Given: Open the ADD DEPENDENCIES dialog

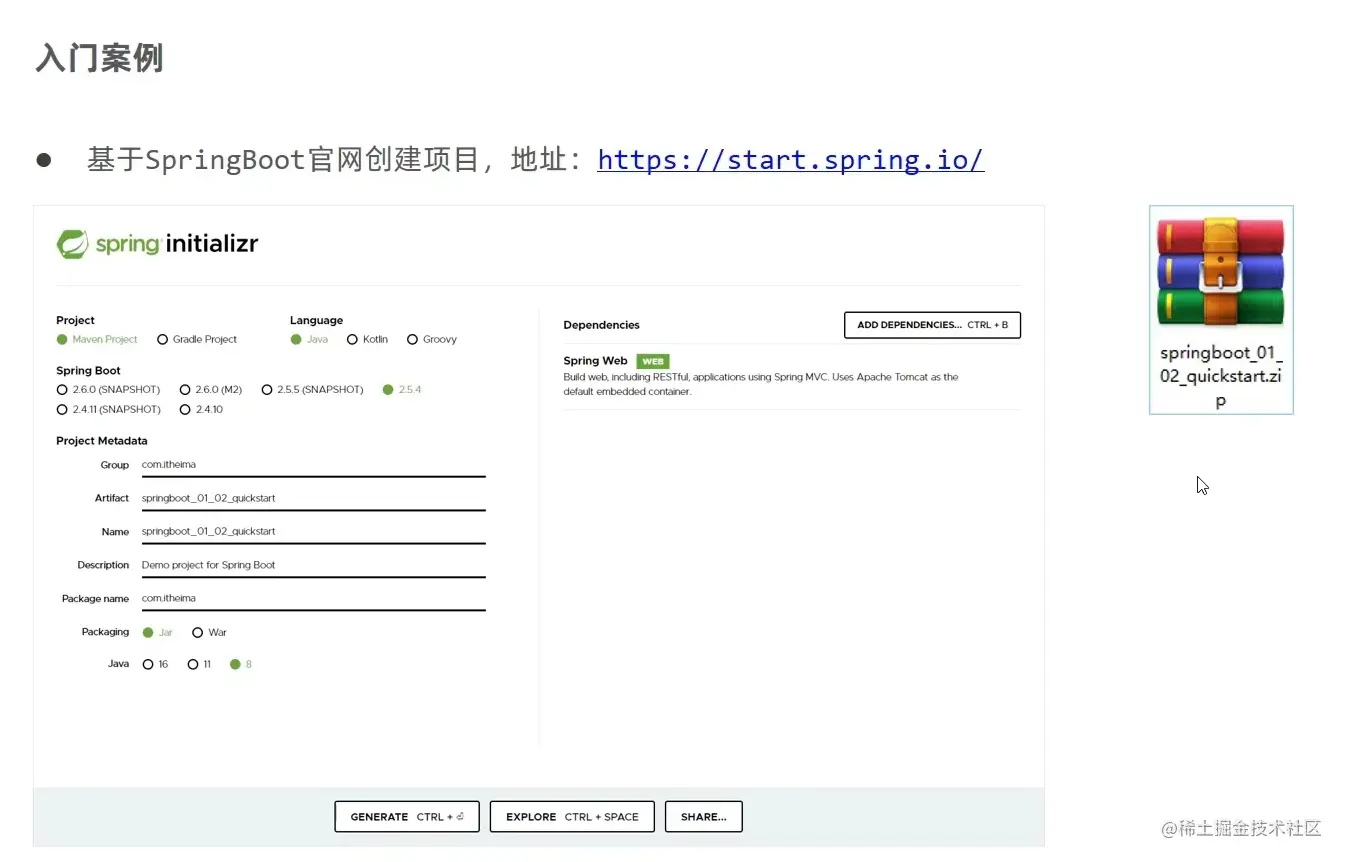Looking at the screenshot, I should click(x=931, y=324).
